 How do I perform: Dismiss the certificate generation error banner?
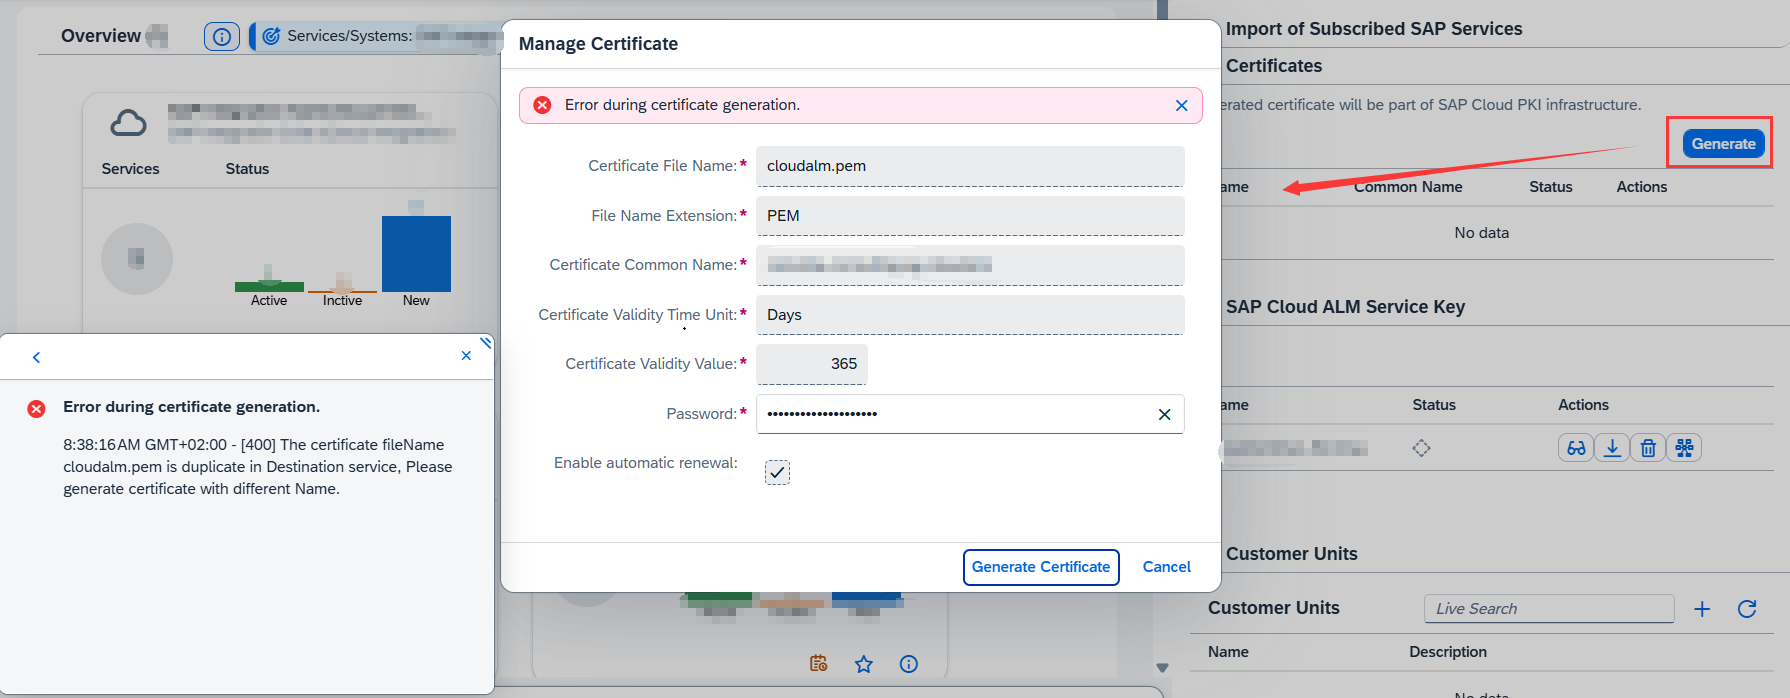1181,105
